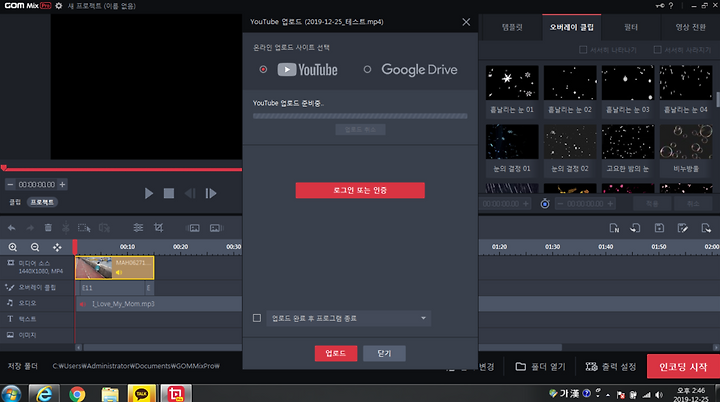Screen dimensions: 720x402
Task: Toggle the fade-out checkbox in overlay panel
Action: point(658,50)
